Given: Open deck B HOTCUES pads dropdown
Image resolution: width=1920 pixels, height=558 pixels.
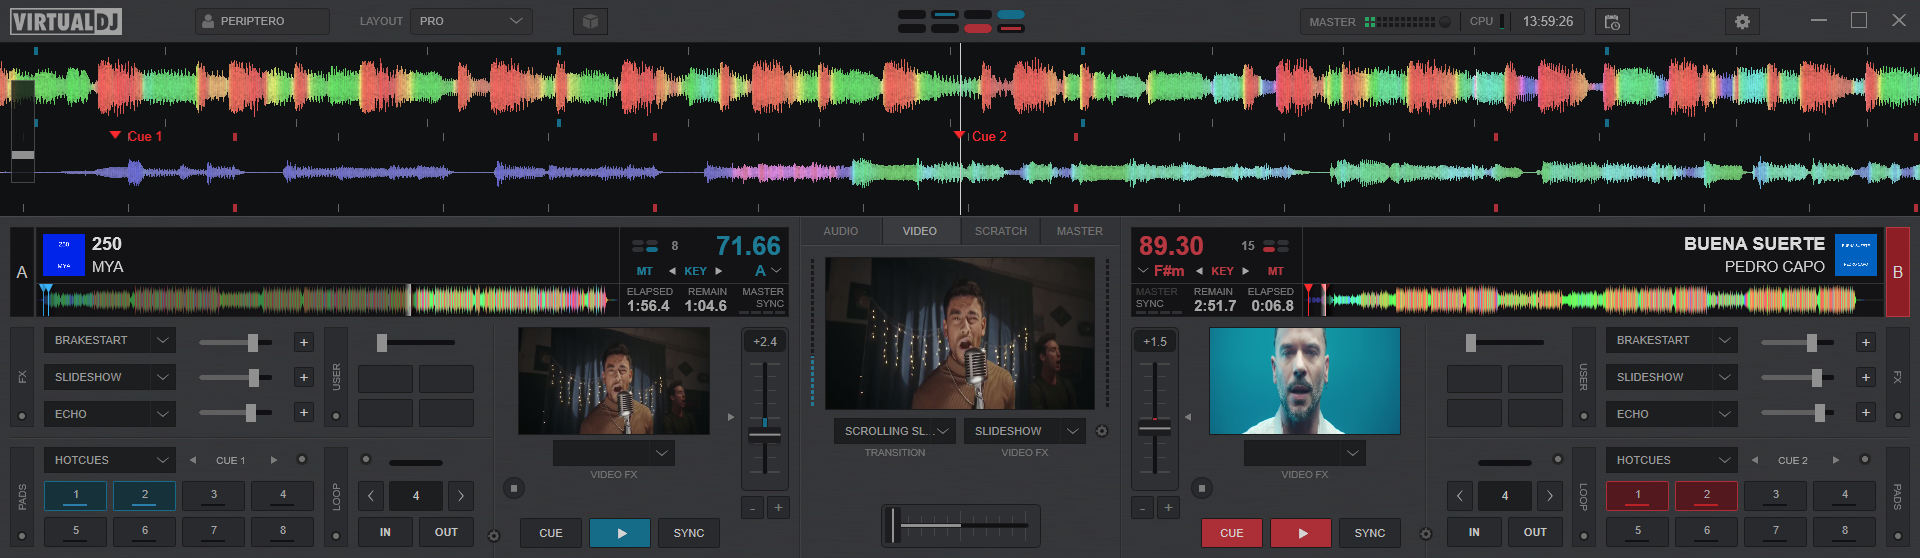Looking at the screenshot, I should 1672,460.
